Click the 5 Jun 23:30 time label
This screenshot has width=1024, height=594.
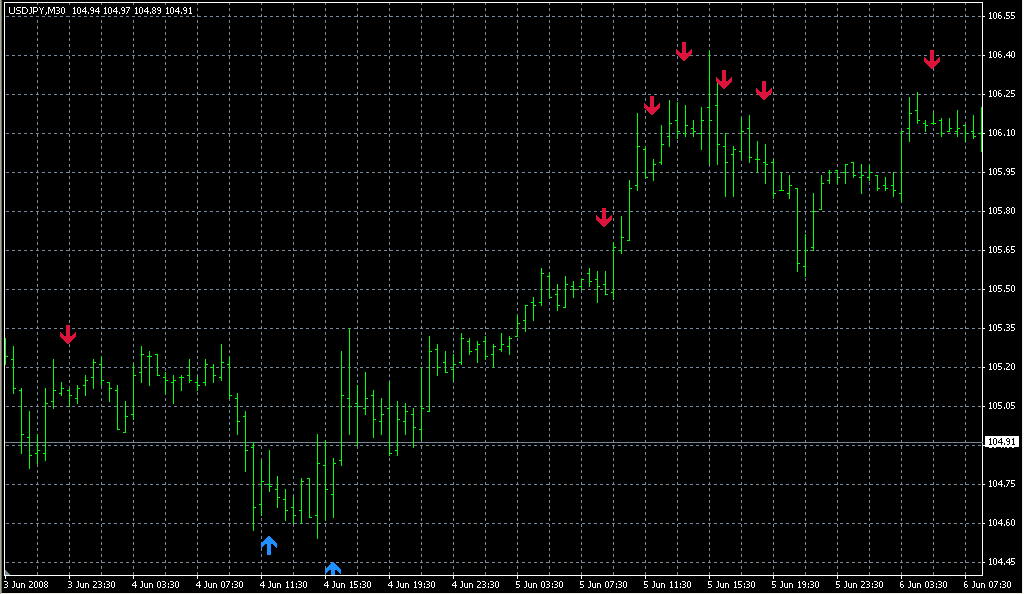tap(859, 585)
